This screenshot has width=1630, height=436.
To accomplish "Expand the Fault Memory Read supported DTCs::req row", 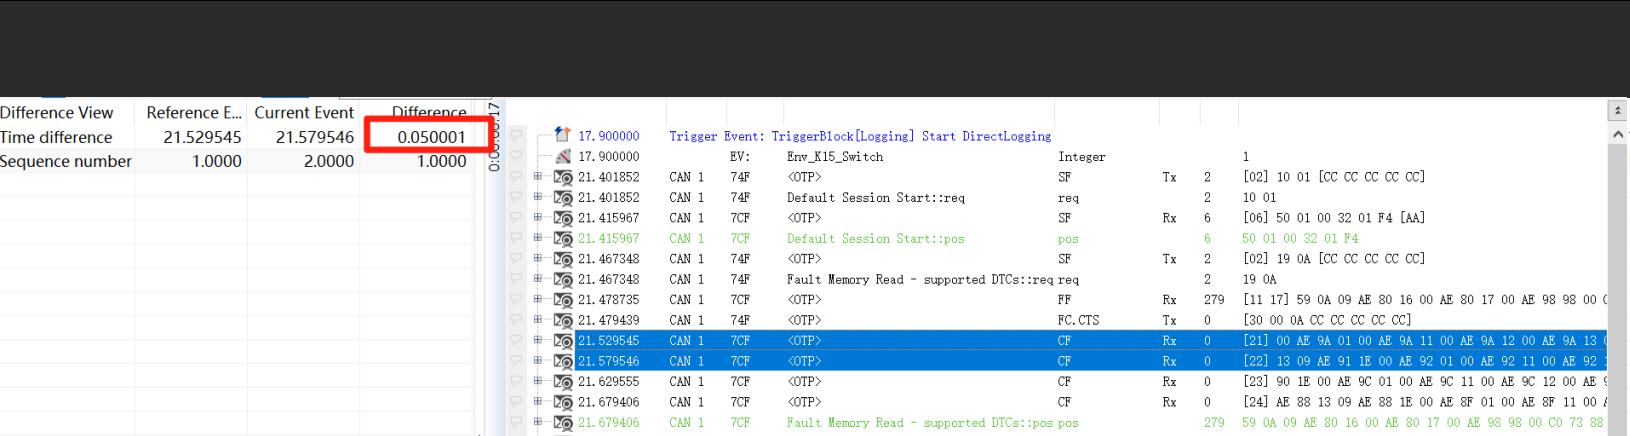I will tap(538, 279).
